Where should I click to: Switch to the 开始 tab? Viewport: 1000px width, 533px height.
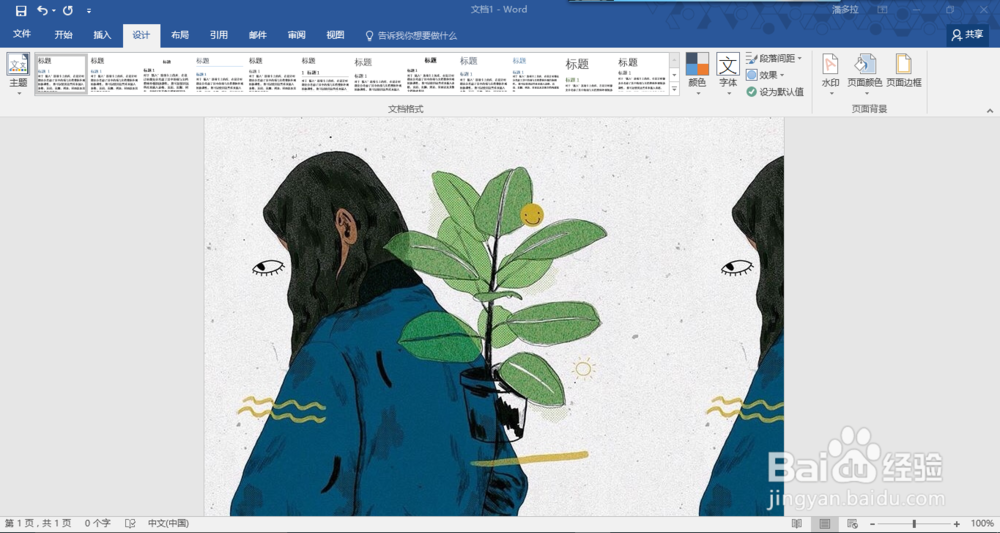pos(63,35)
